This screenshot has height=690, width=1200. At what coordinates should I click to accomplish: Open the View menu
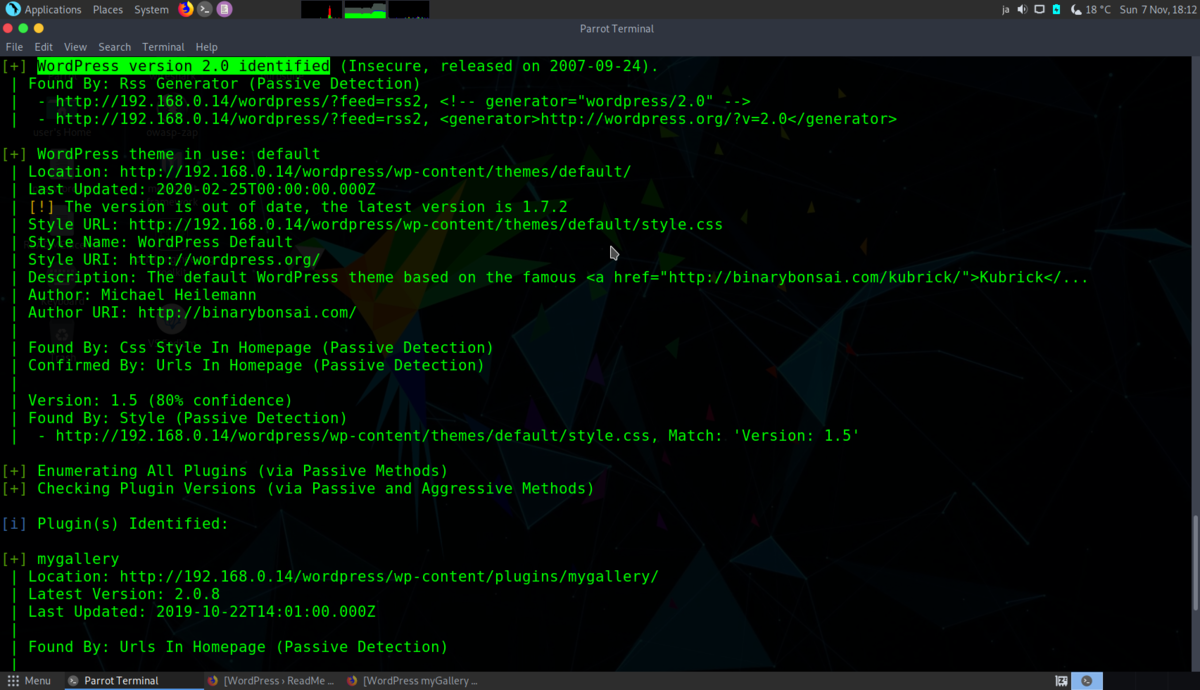pyautogui.click(x=75, y=47)
